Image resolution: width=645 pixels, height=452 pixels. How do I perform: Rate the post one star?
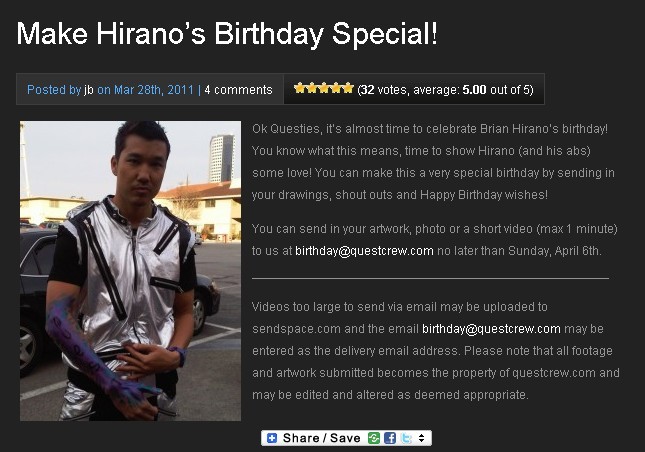point(299,88)
